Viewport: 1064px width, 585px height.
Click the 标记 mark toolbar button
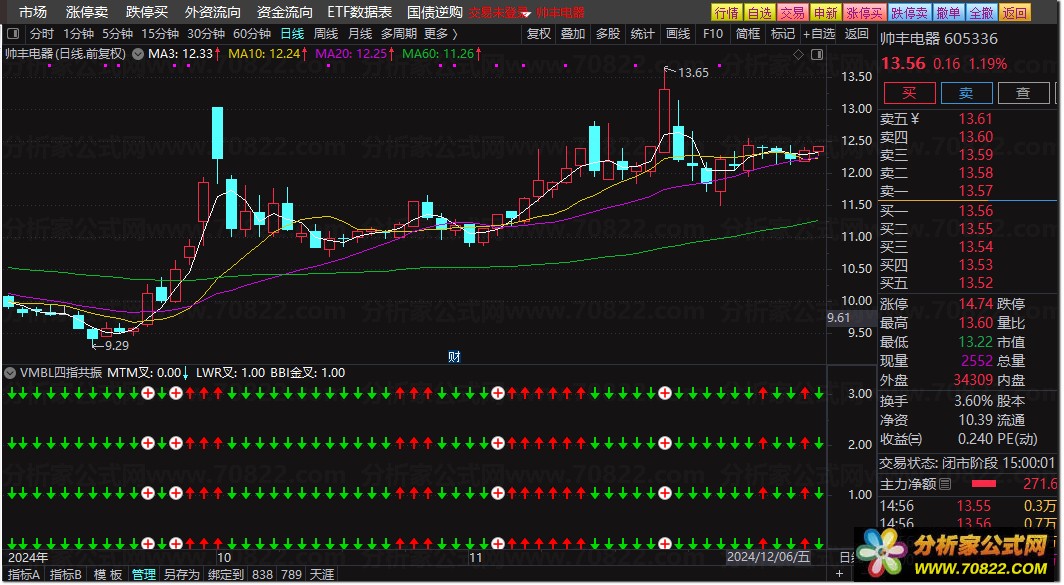(782, 33)
